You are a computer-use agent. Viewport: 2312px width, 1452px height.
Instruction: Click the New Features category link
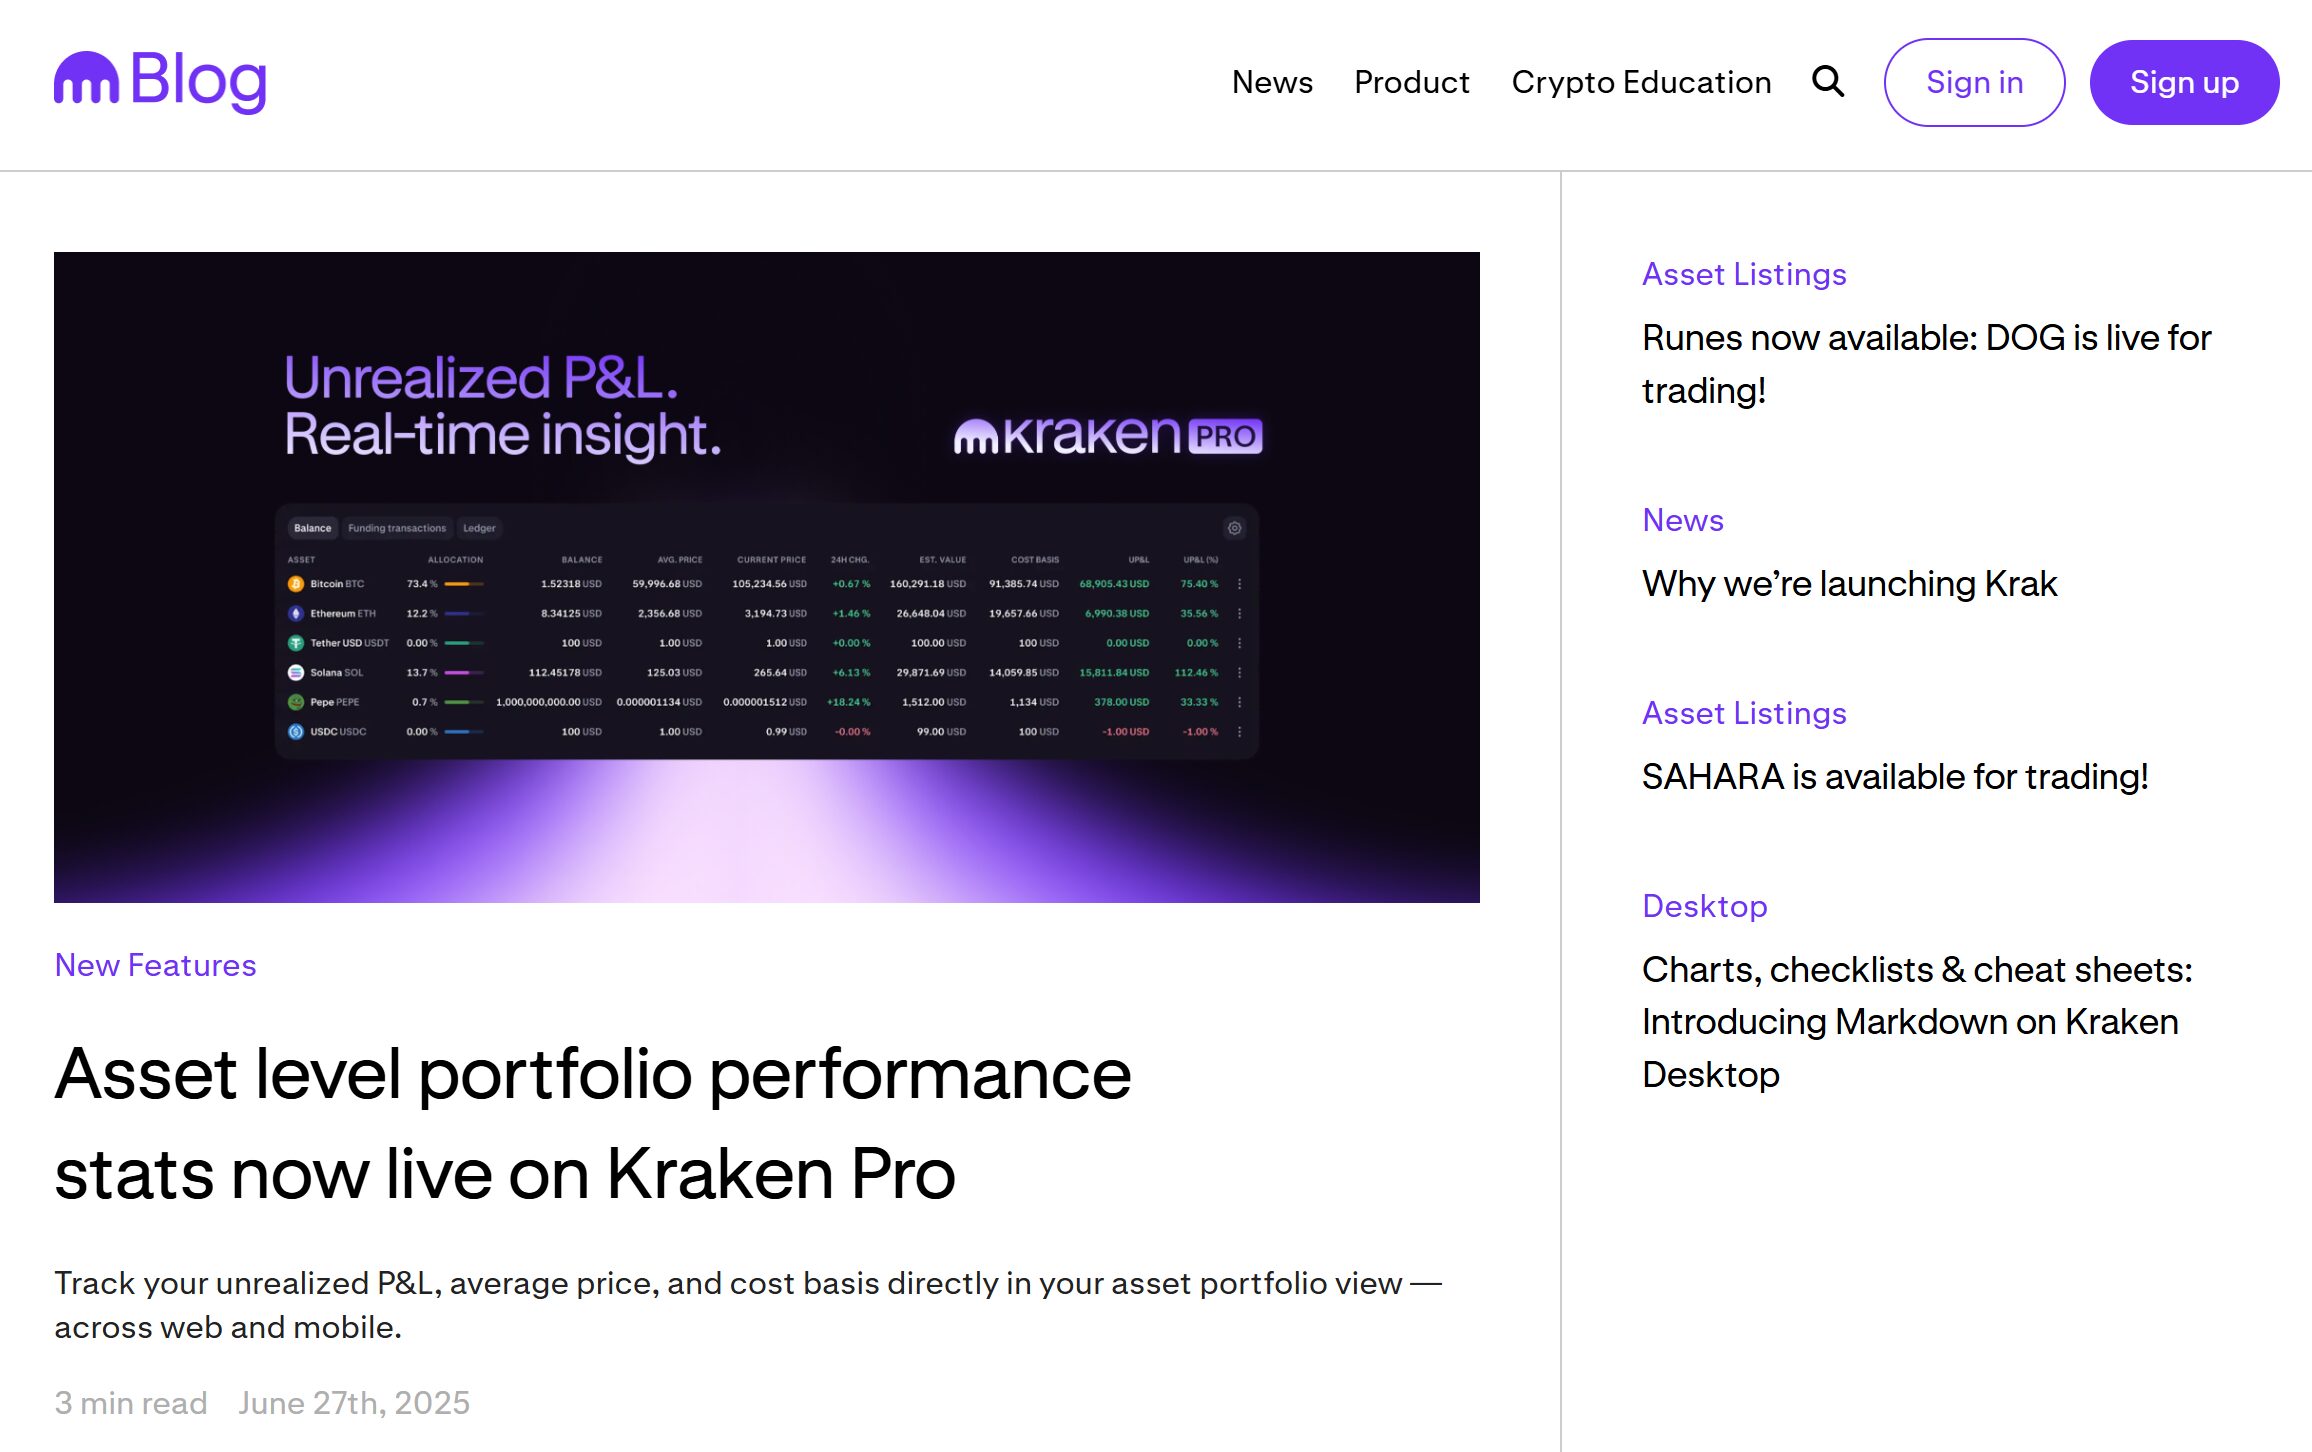point(155,965)
